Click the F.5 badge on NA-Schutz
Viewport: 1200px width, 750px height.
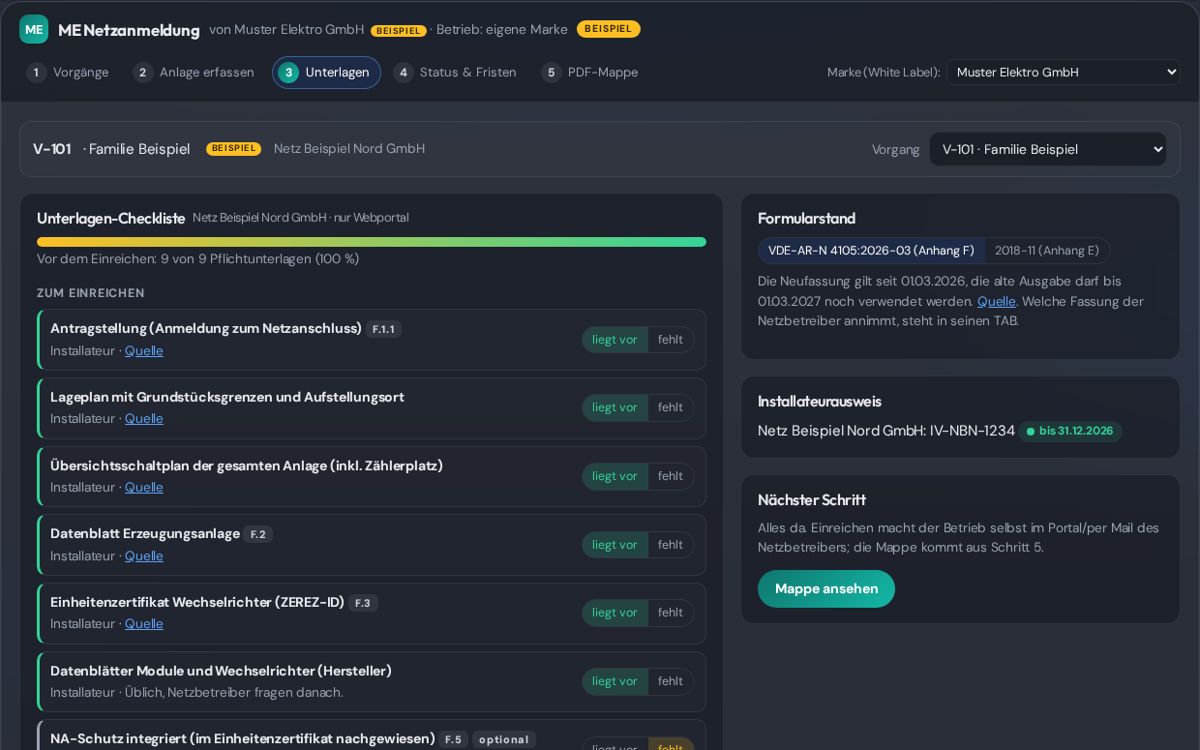pos(453,740)
